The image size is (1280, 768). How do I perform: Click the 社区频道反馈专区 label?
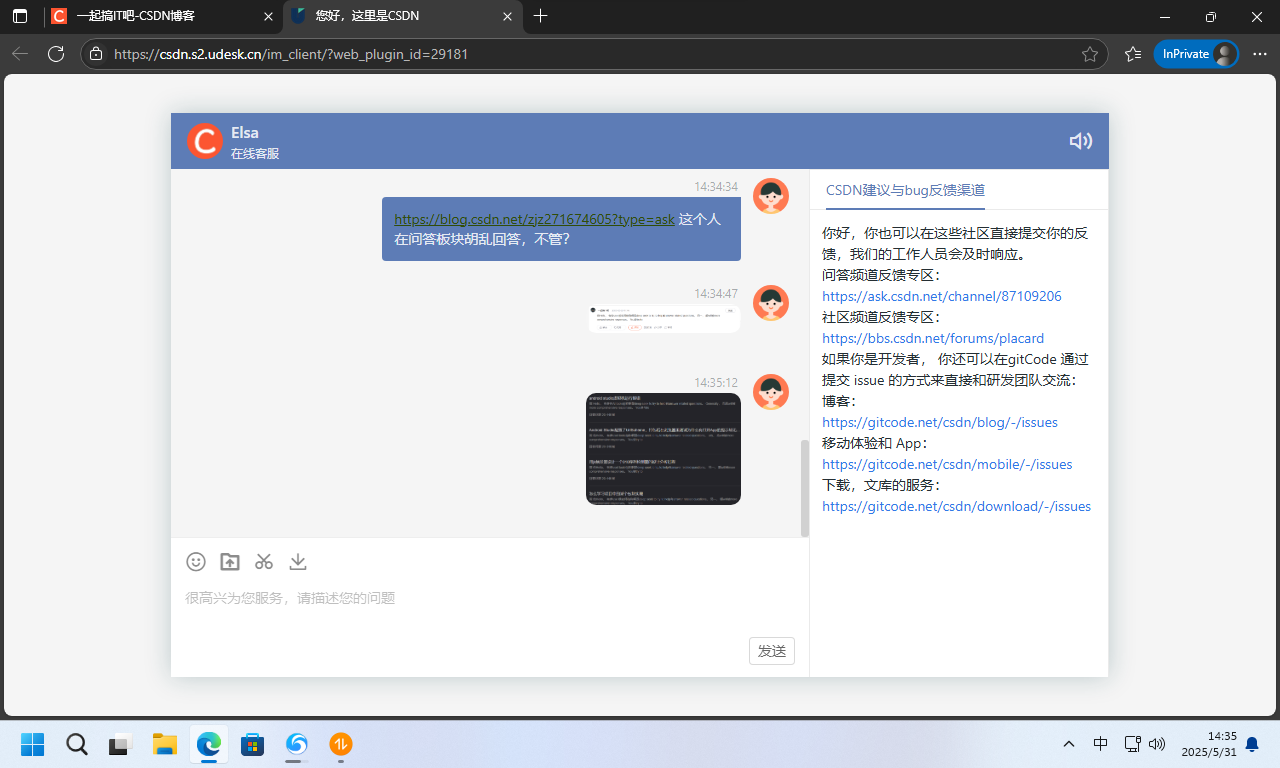point(881,317)
